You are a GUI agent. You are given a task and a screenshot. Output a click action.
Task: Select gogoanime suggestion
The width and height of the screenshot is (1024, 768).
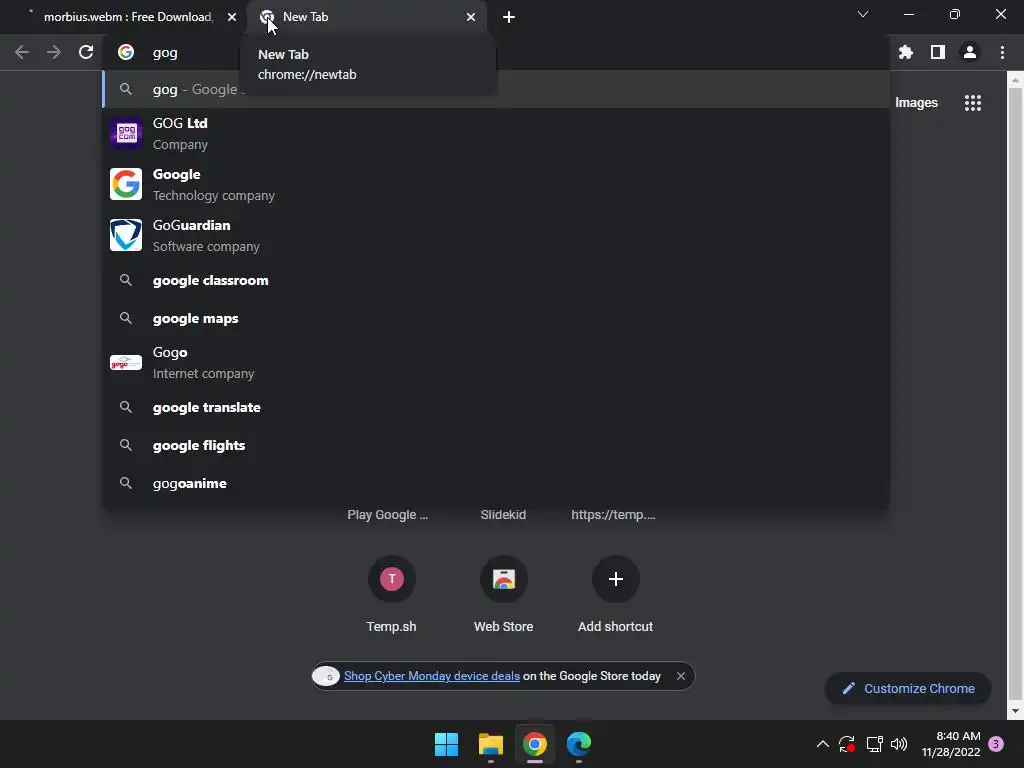[496, 483]
